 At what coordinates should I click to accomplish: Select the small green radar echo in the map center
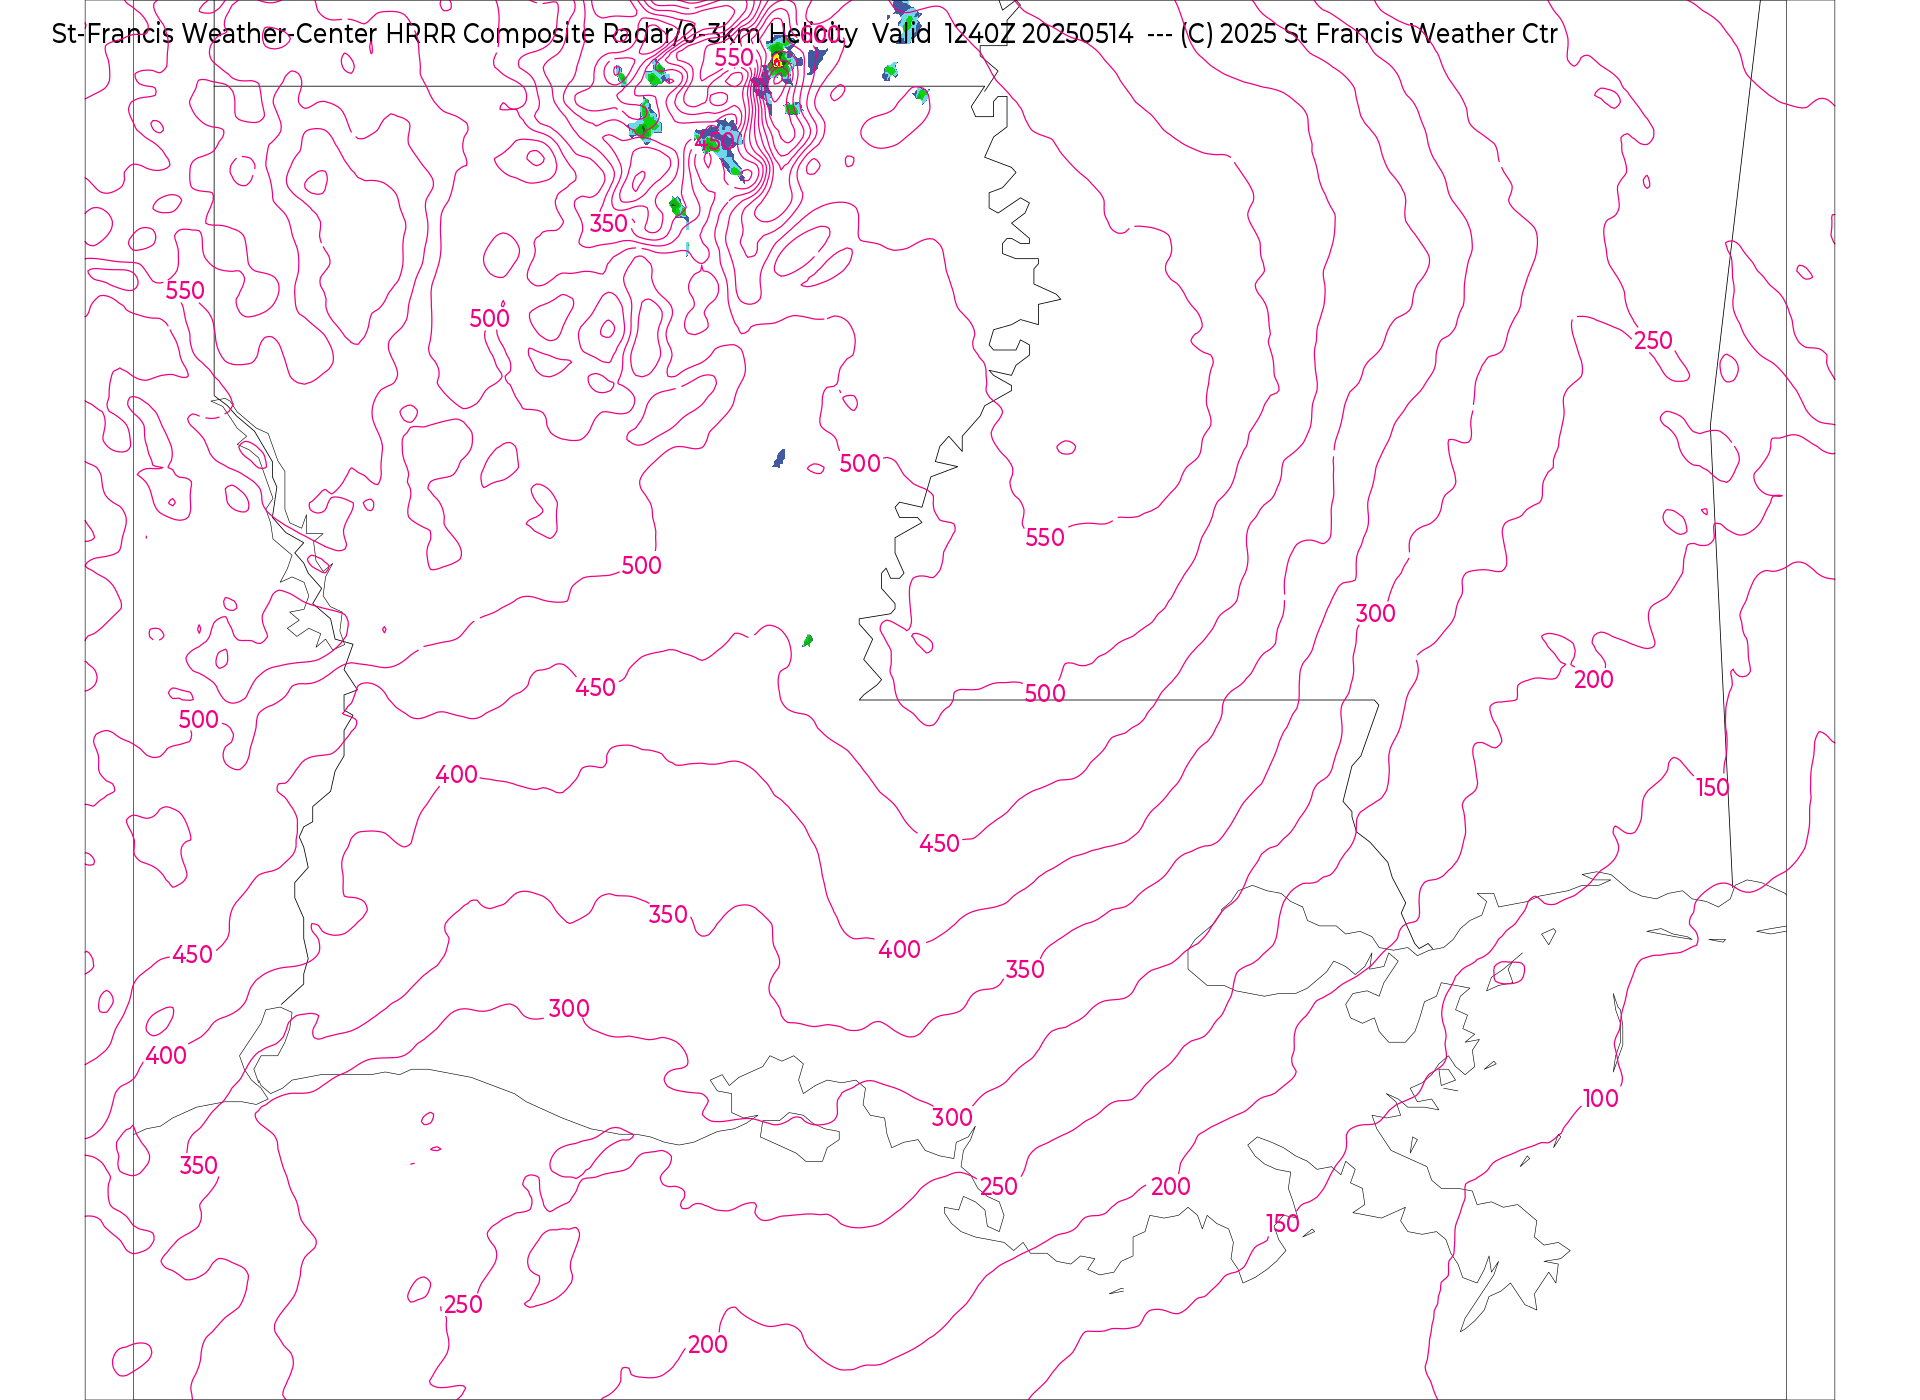point(808,640)
